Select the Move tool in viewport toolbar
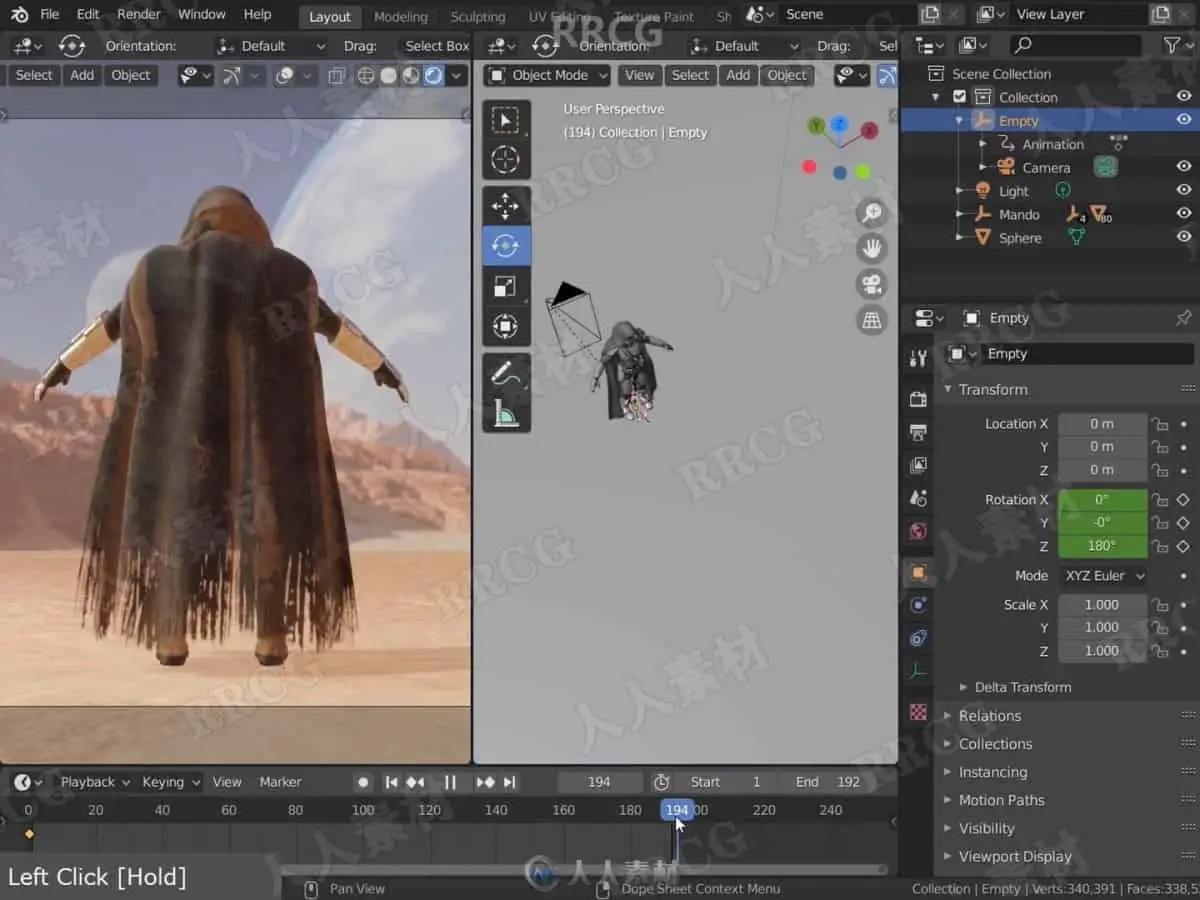 pyautogui.click(x=506, y=206)
